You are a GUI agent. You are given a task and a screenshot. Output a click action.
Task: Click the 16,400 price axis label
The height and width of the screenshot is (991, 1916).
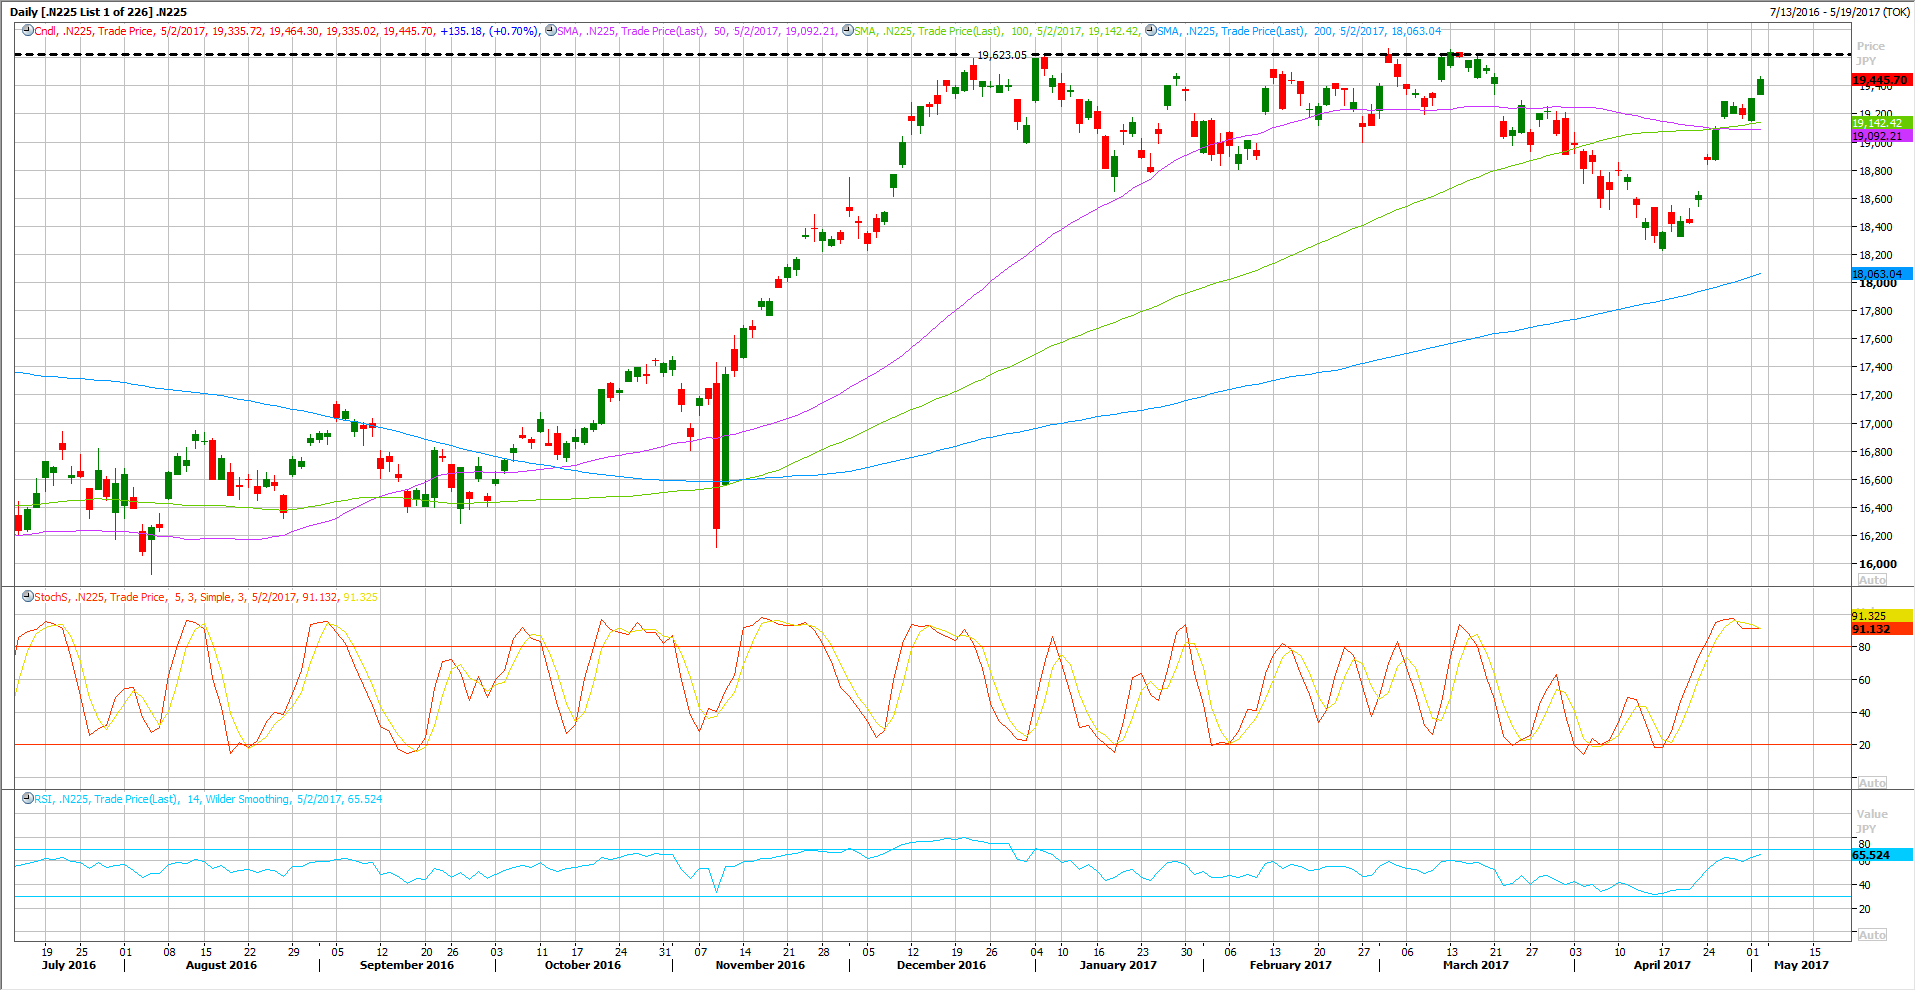click(x=1876, y=508)
